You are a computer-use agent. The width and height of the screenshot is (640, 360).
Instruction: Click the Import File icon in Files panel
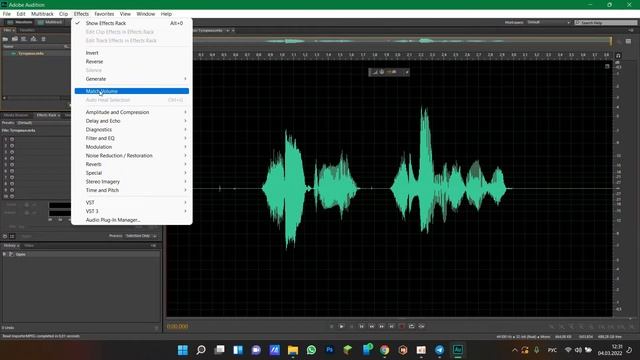click(15, 39)
